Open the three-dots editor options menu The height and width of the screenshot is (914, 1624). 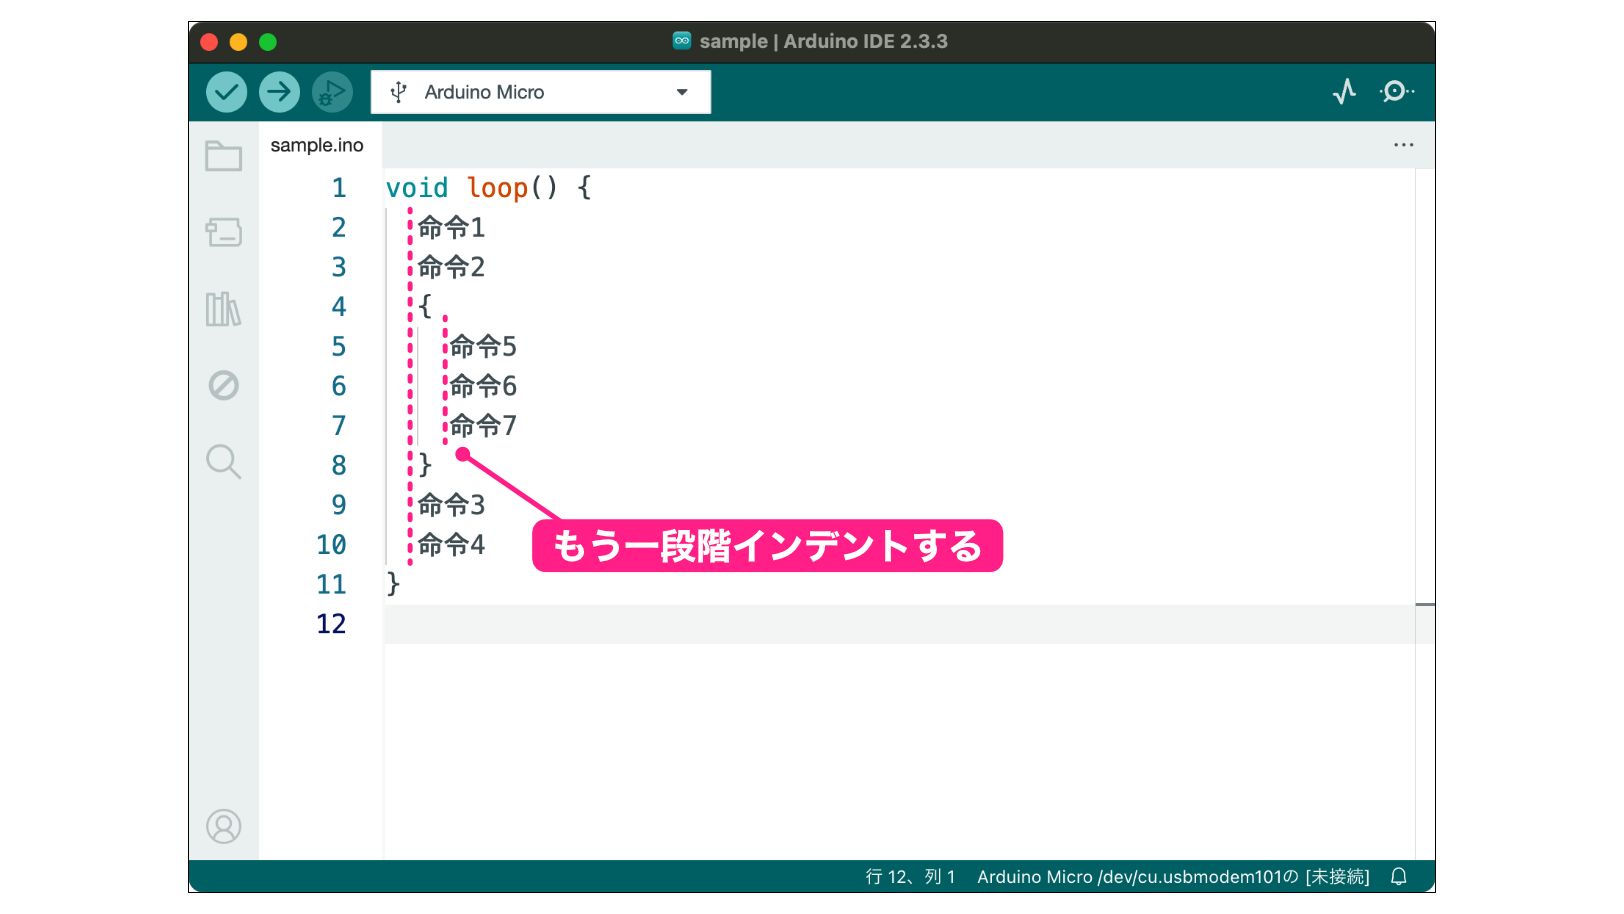pos(1404,145)
